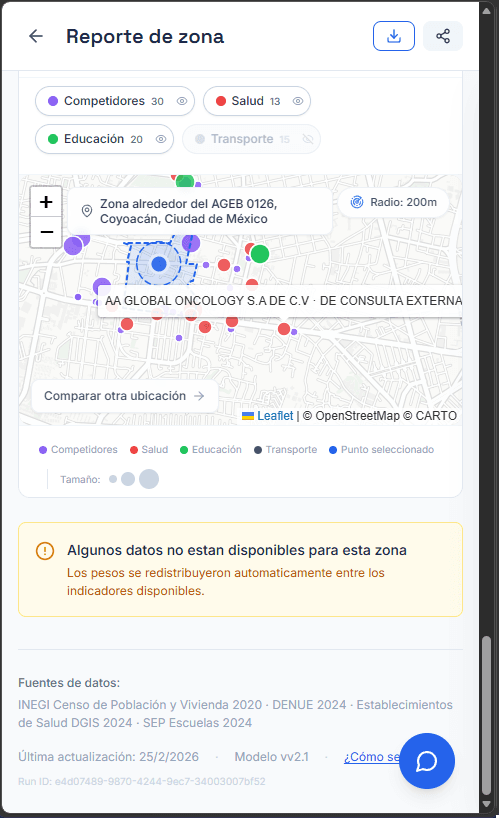Click the green Educación chip dot
This screenshot has height=818, width=499.
click(x=53, y=139)
